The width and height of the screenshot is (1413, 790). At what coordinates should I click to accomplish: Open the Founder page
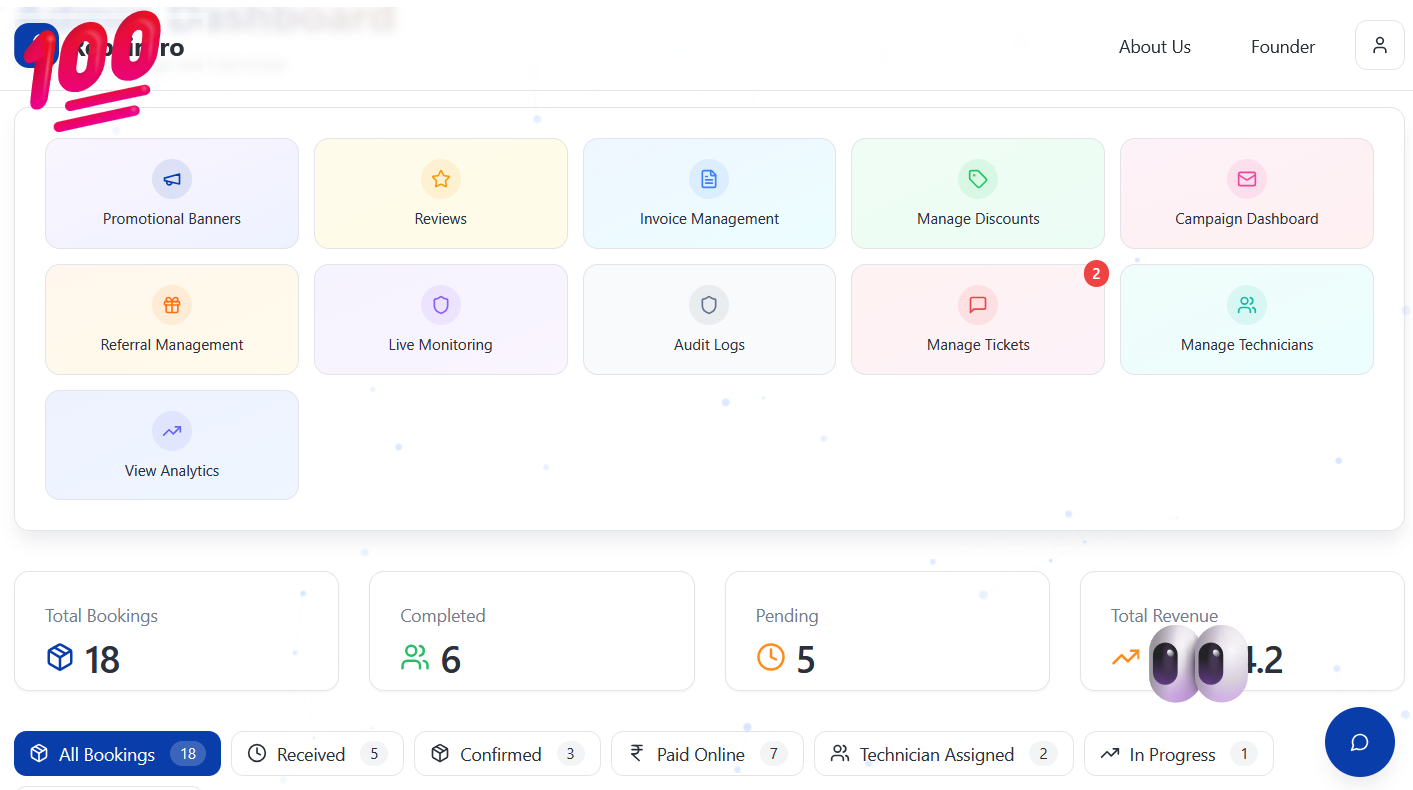click(1282, 46)
